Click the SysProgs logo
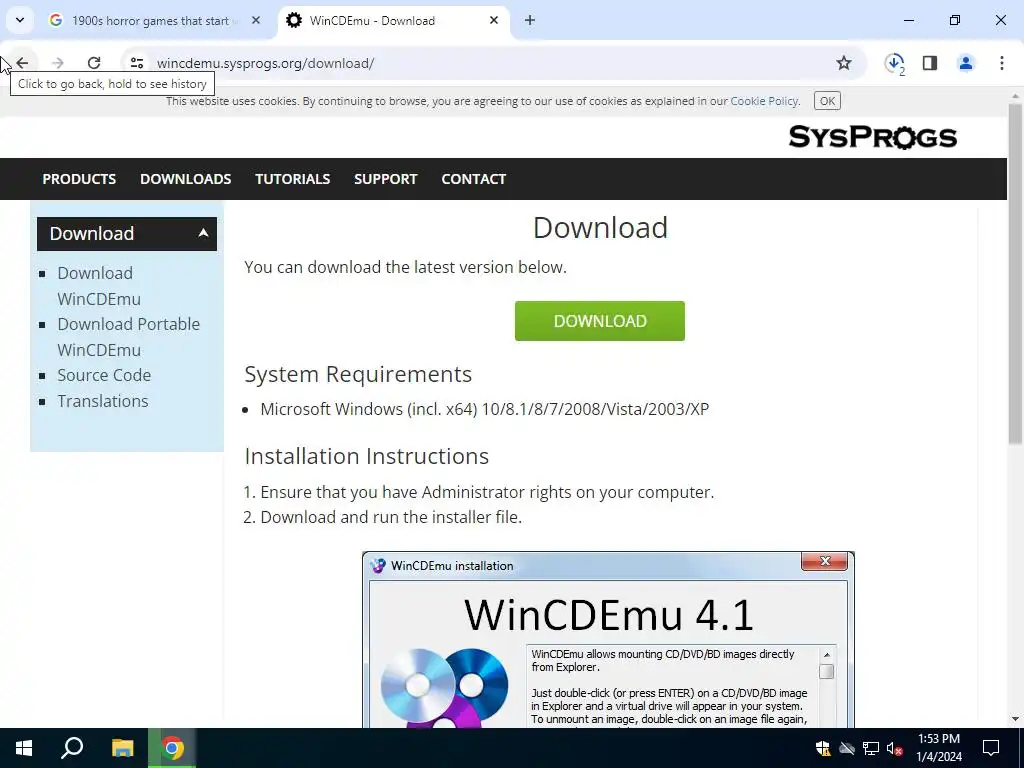The image size is (1024, 768). point(872,137)
